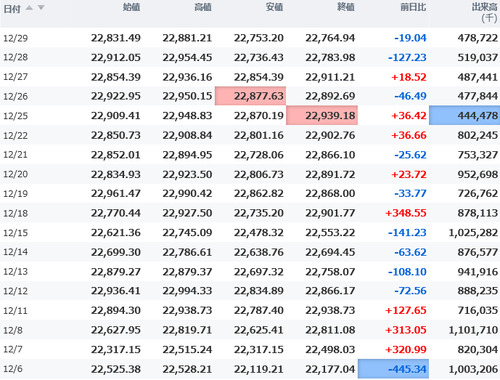
Task: Select the 安値 column header
Action: (274, 7)
